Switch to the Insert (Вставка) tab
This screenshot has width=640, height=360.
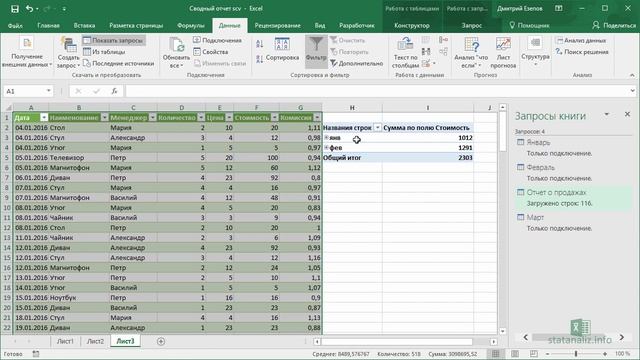coord(84,25)
